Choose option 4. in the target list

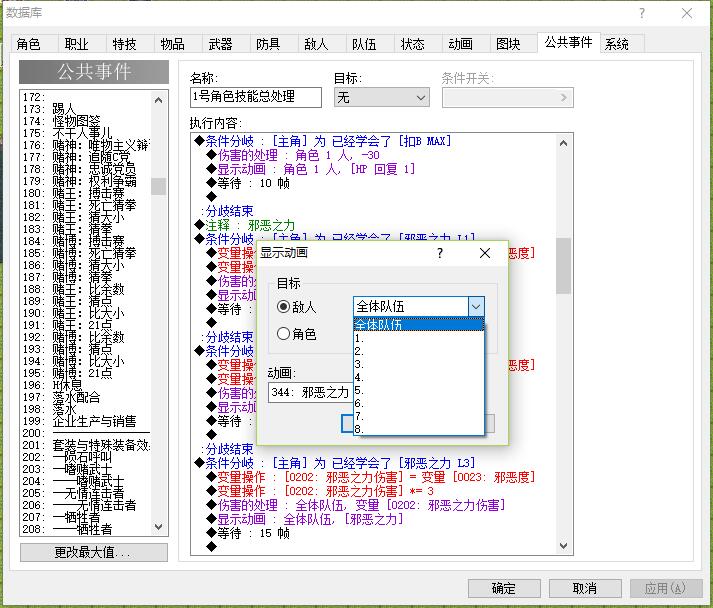point(418,377)
